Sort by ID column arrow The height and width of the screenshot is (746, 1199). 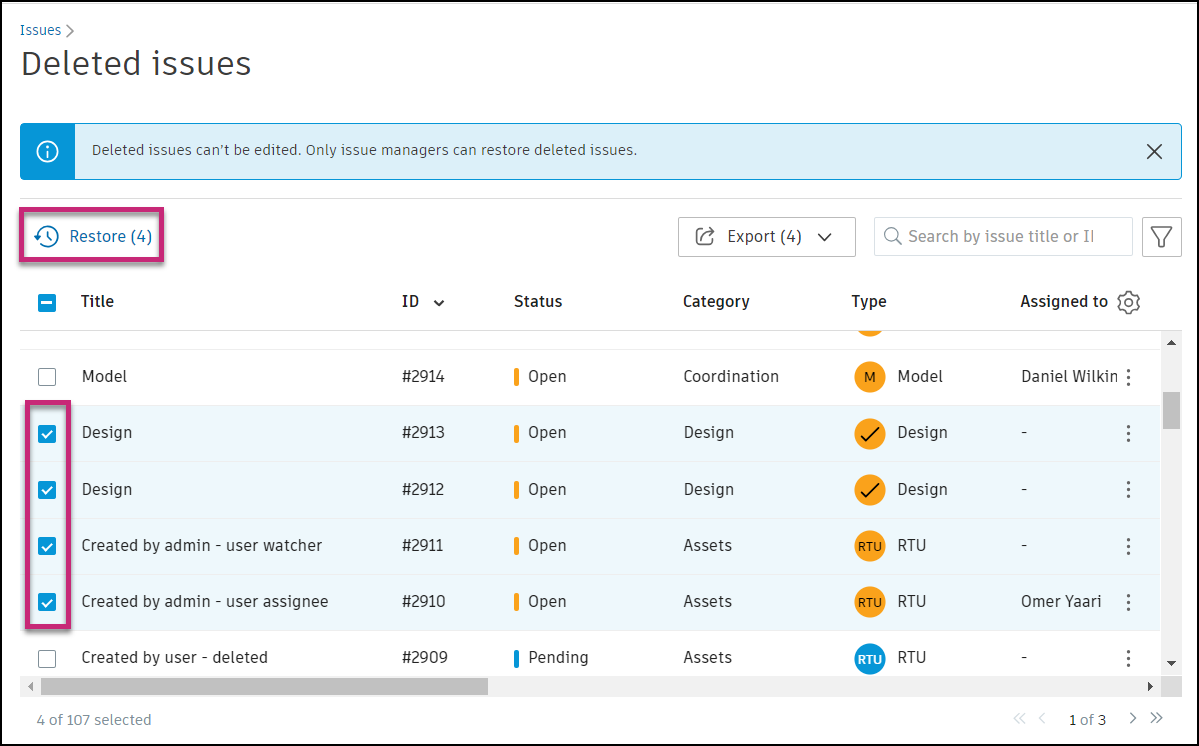[439, 302]
